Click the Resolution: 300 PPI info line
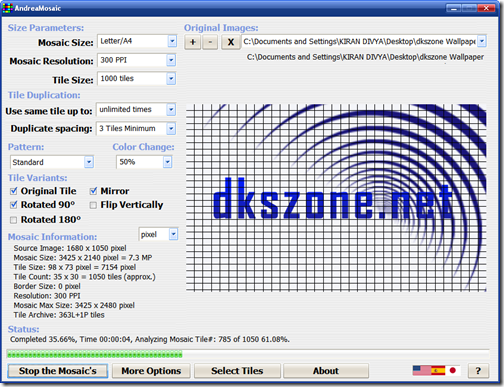504x387 pixels. 47,296
